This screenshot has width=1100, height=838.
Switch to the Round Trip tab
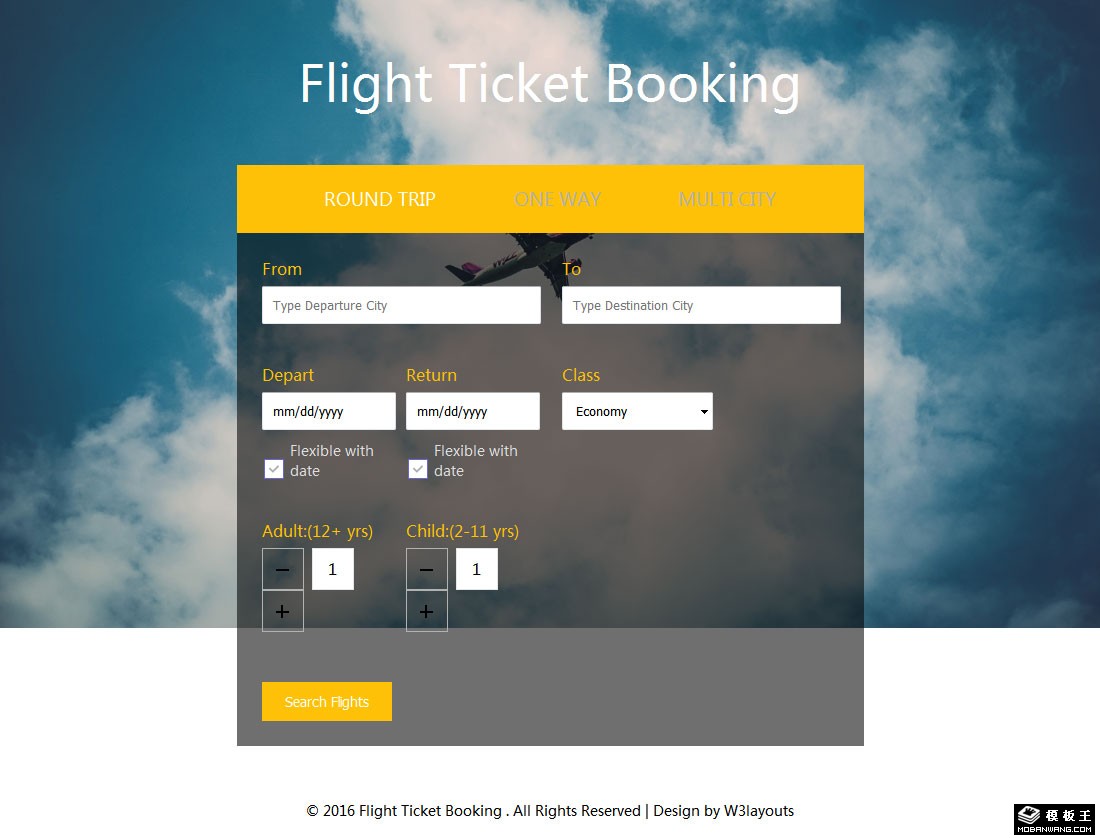point(380,199)
